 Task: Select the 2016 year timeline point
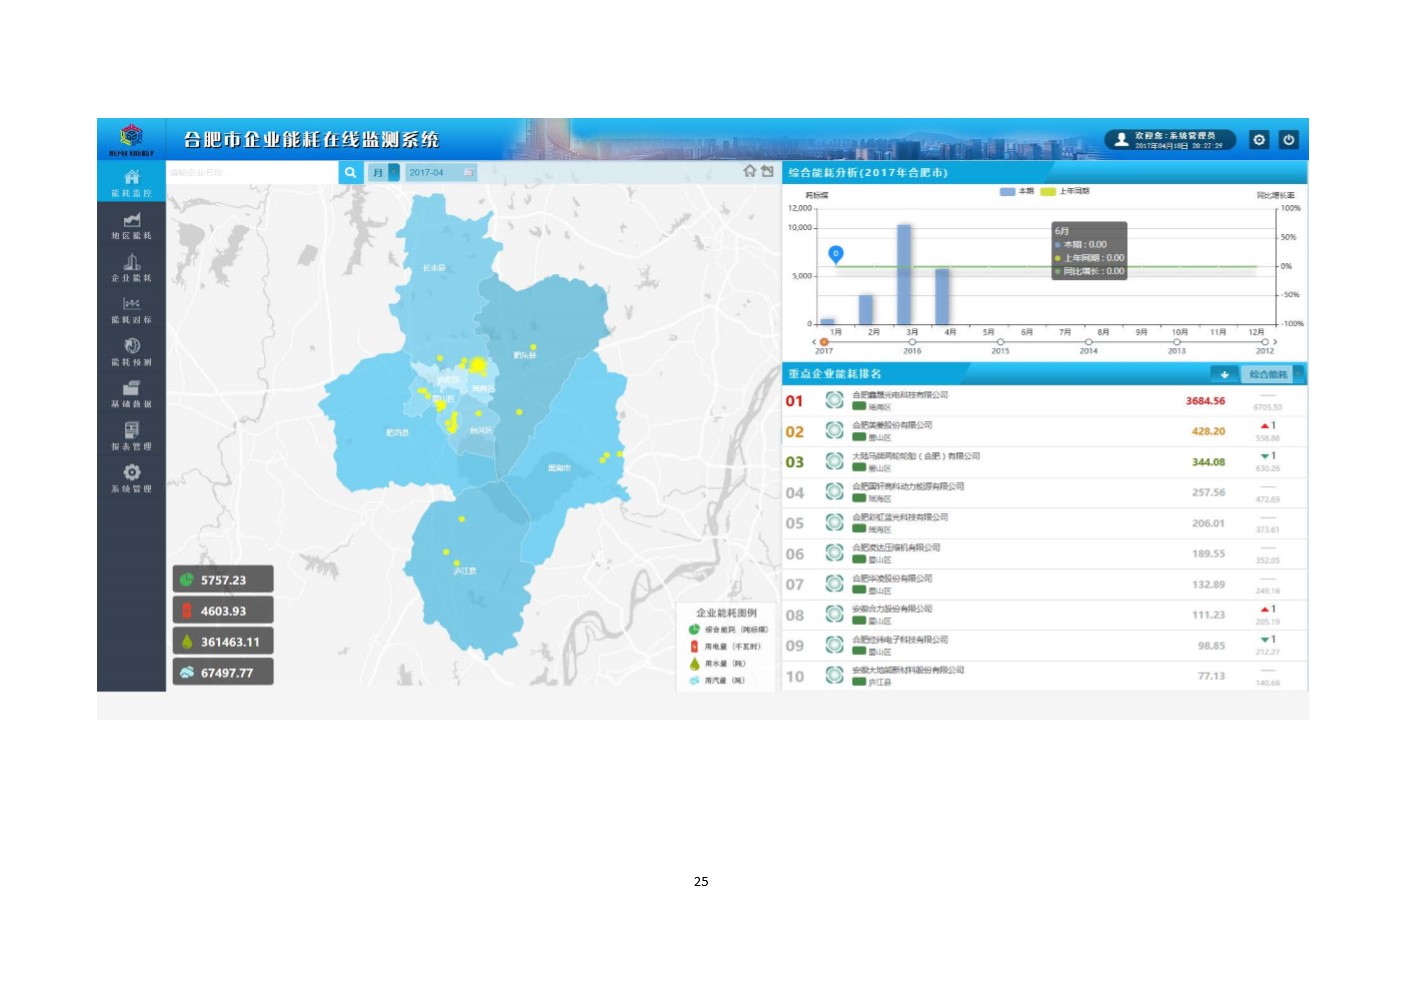912,342
